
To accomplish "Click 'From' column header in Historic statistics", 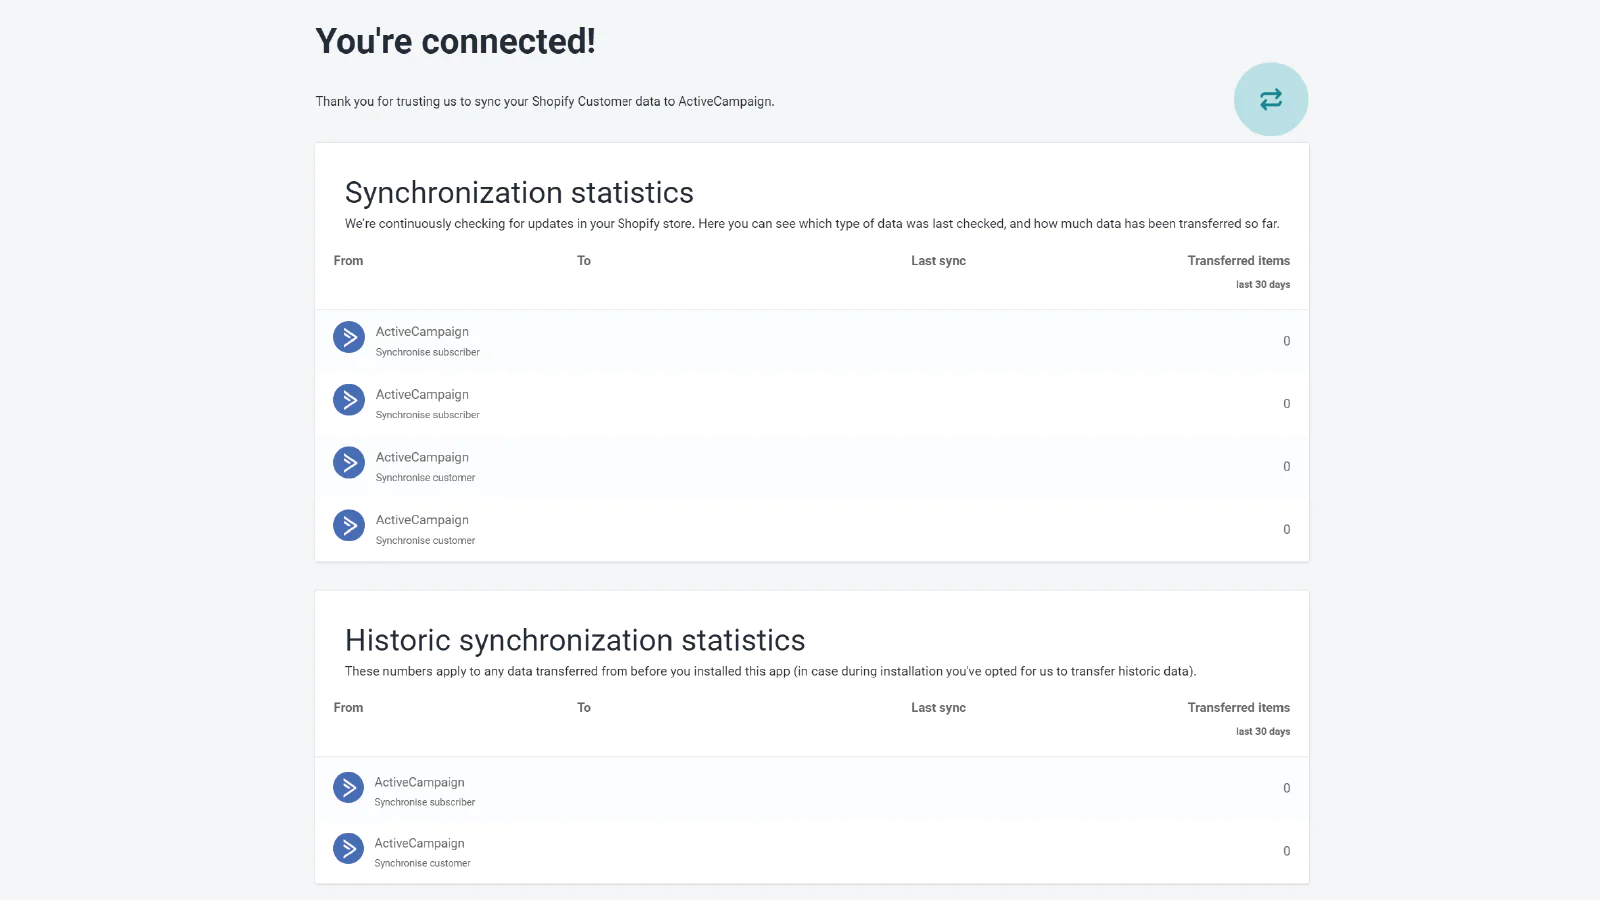I will pos(348,708).
